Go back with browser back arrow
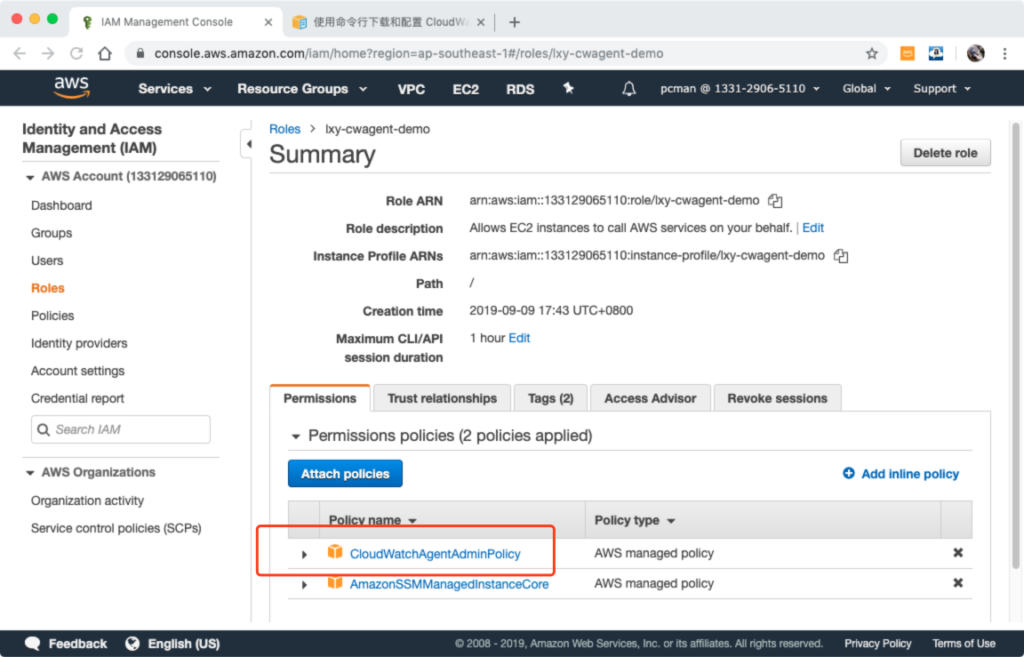The image size is (1024, 657). (x=20, y=54)
